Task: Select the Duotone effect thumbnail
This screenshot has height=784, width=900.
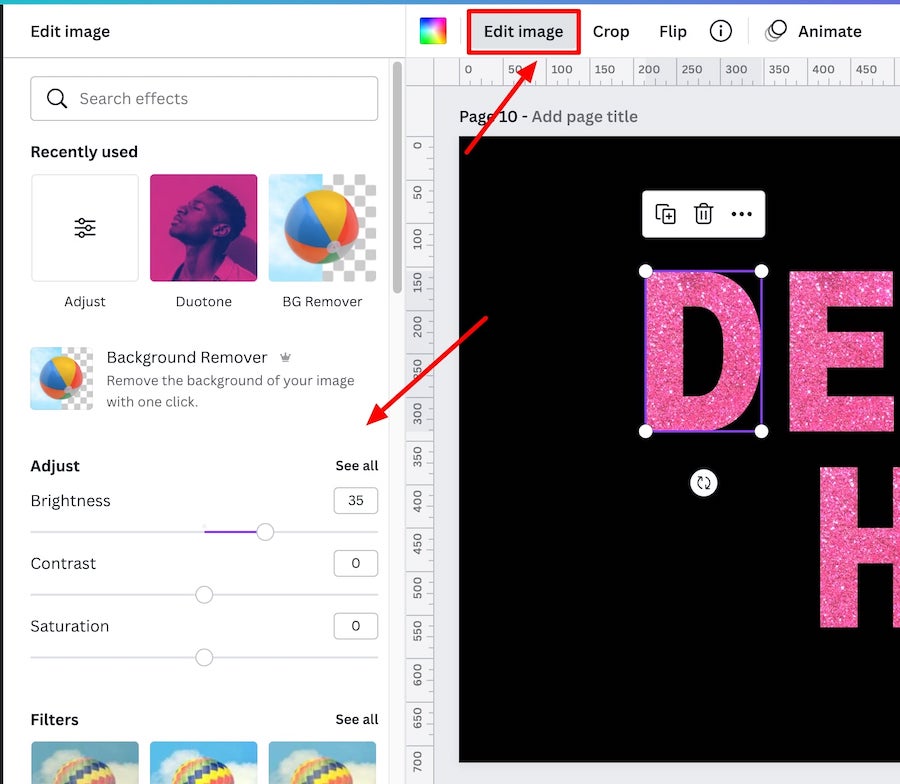Action: [x=204, y=228]
